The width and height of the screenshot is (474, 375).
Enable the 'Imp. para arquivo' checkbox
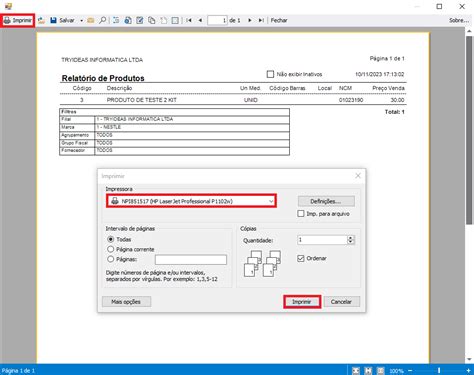coord(301,214)
